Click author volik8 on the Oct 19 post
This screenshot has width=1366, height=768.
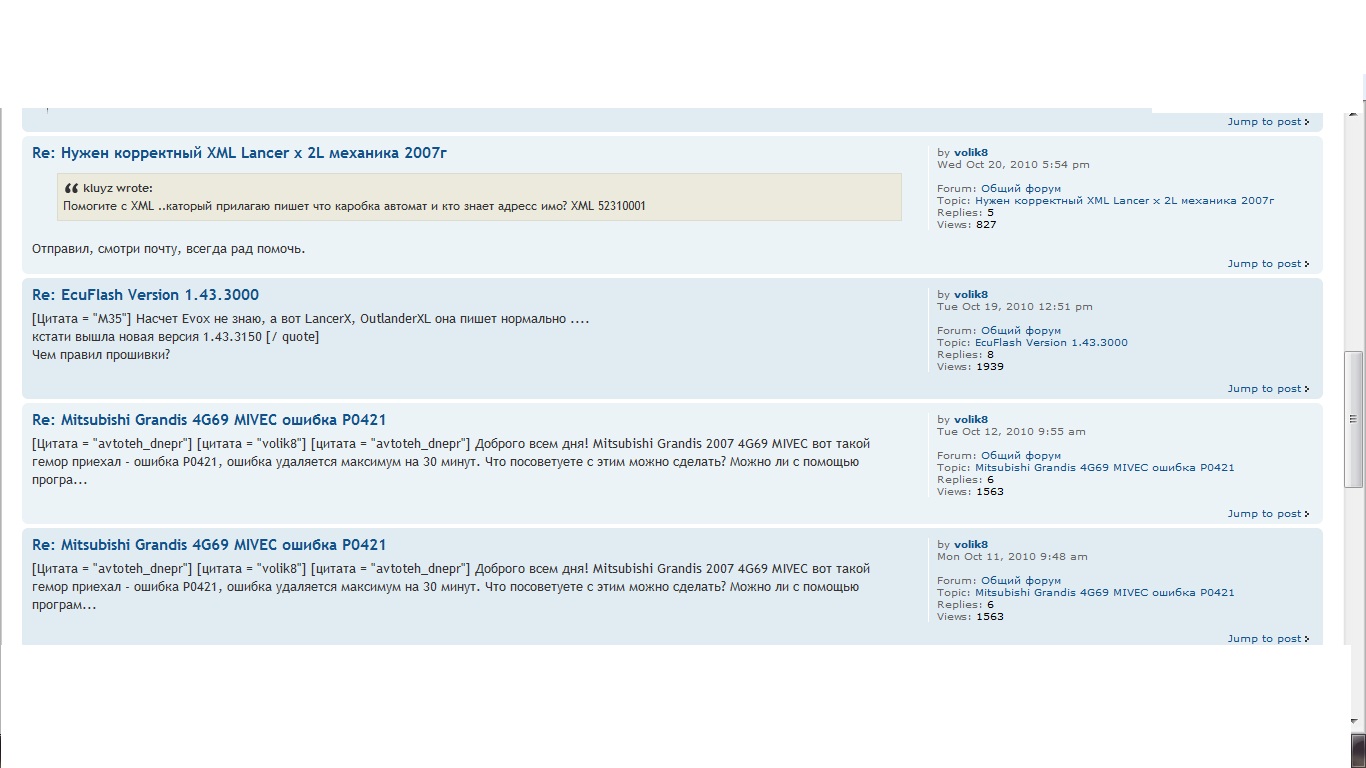coord(970,295)
